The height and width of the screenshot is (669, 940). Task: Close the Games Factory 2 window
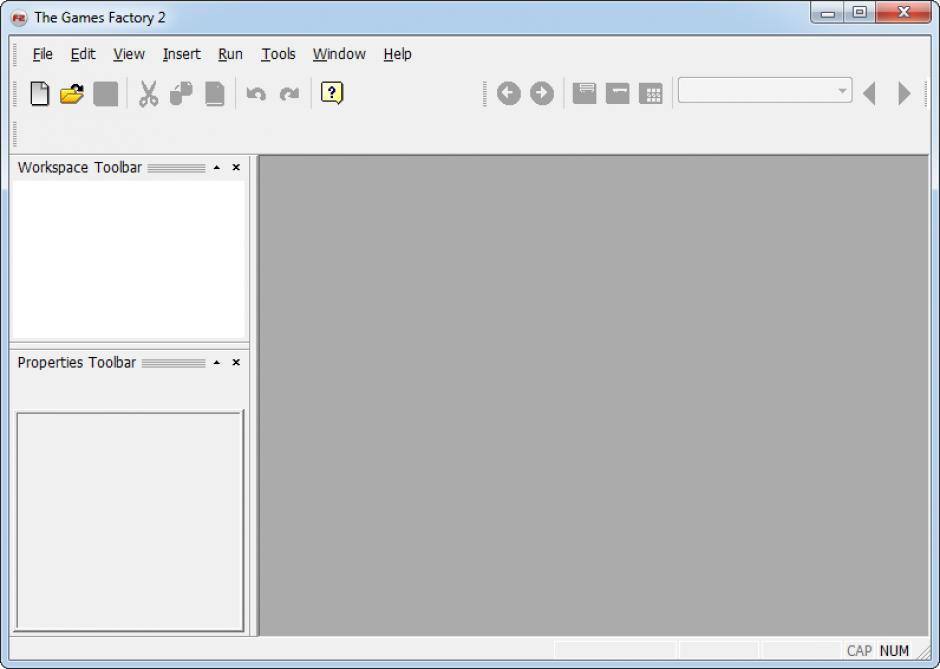[x=904, y=13]
